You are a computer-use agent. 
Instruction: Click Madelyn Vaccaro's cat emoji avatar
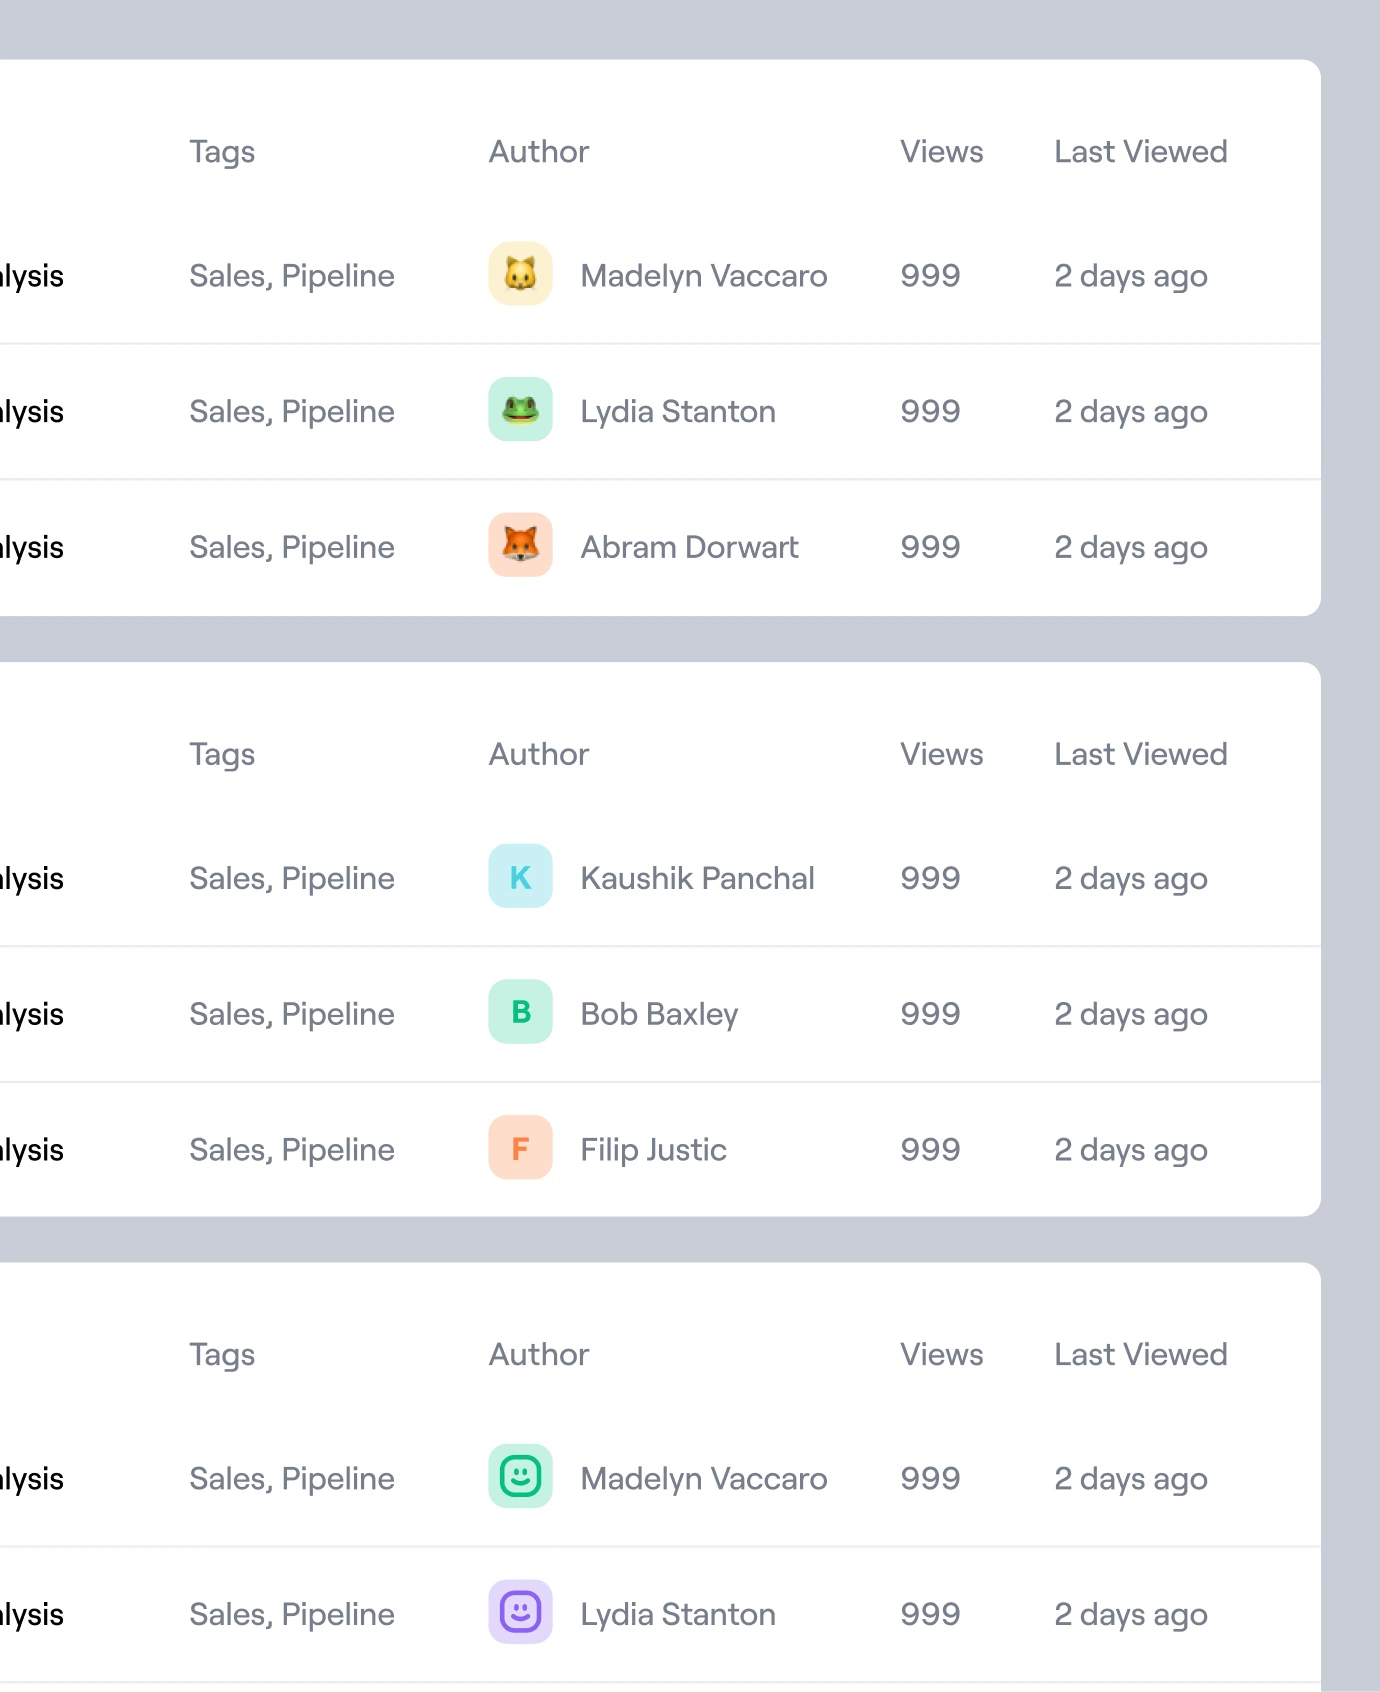(x=520, y=274)
